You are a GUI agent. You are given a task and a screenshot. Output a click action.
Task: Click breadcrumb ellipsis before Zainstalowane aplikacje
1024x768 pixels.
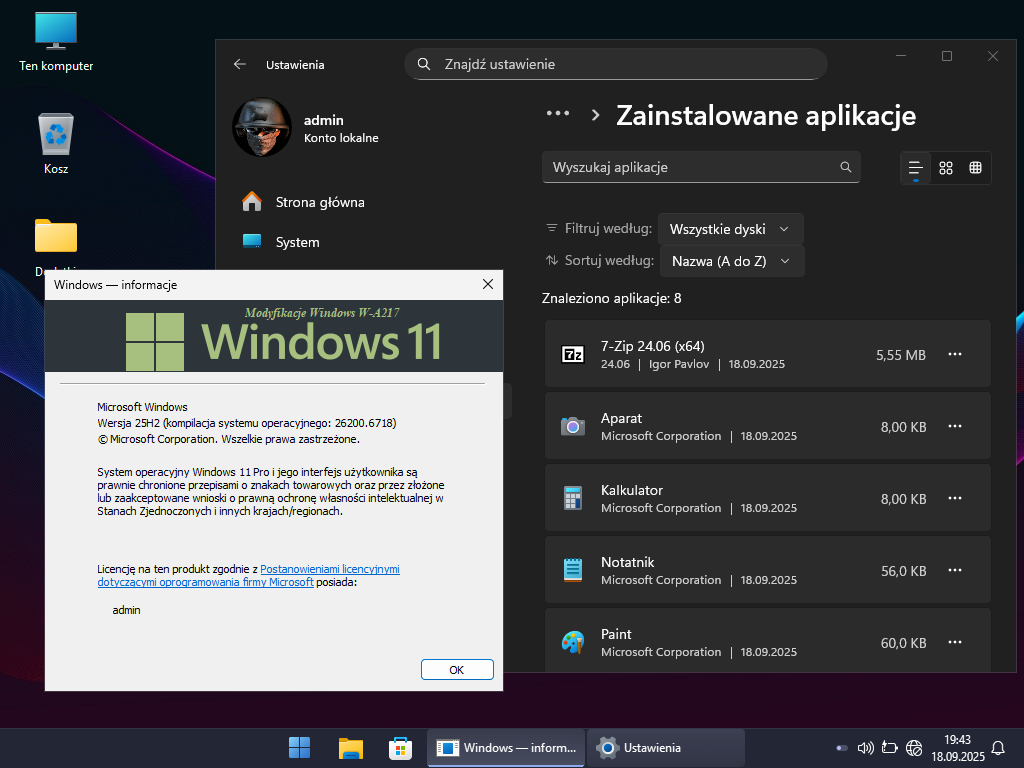557,115
